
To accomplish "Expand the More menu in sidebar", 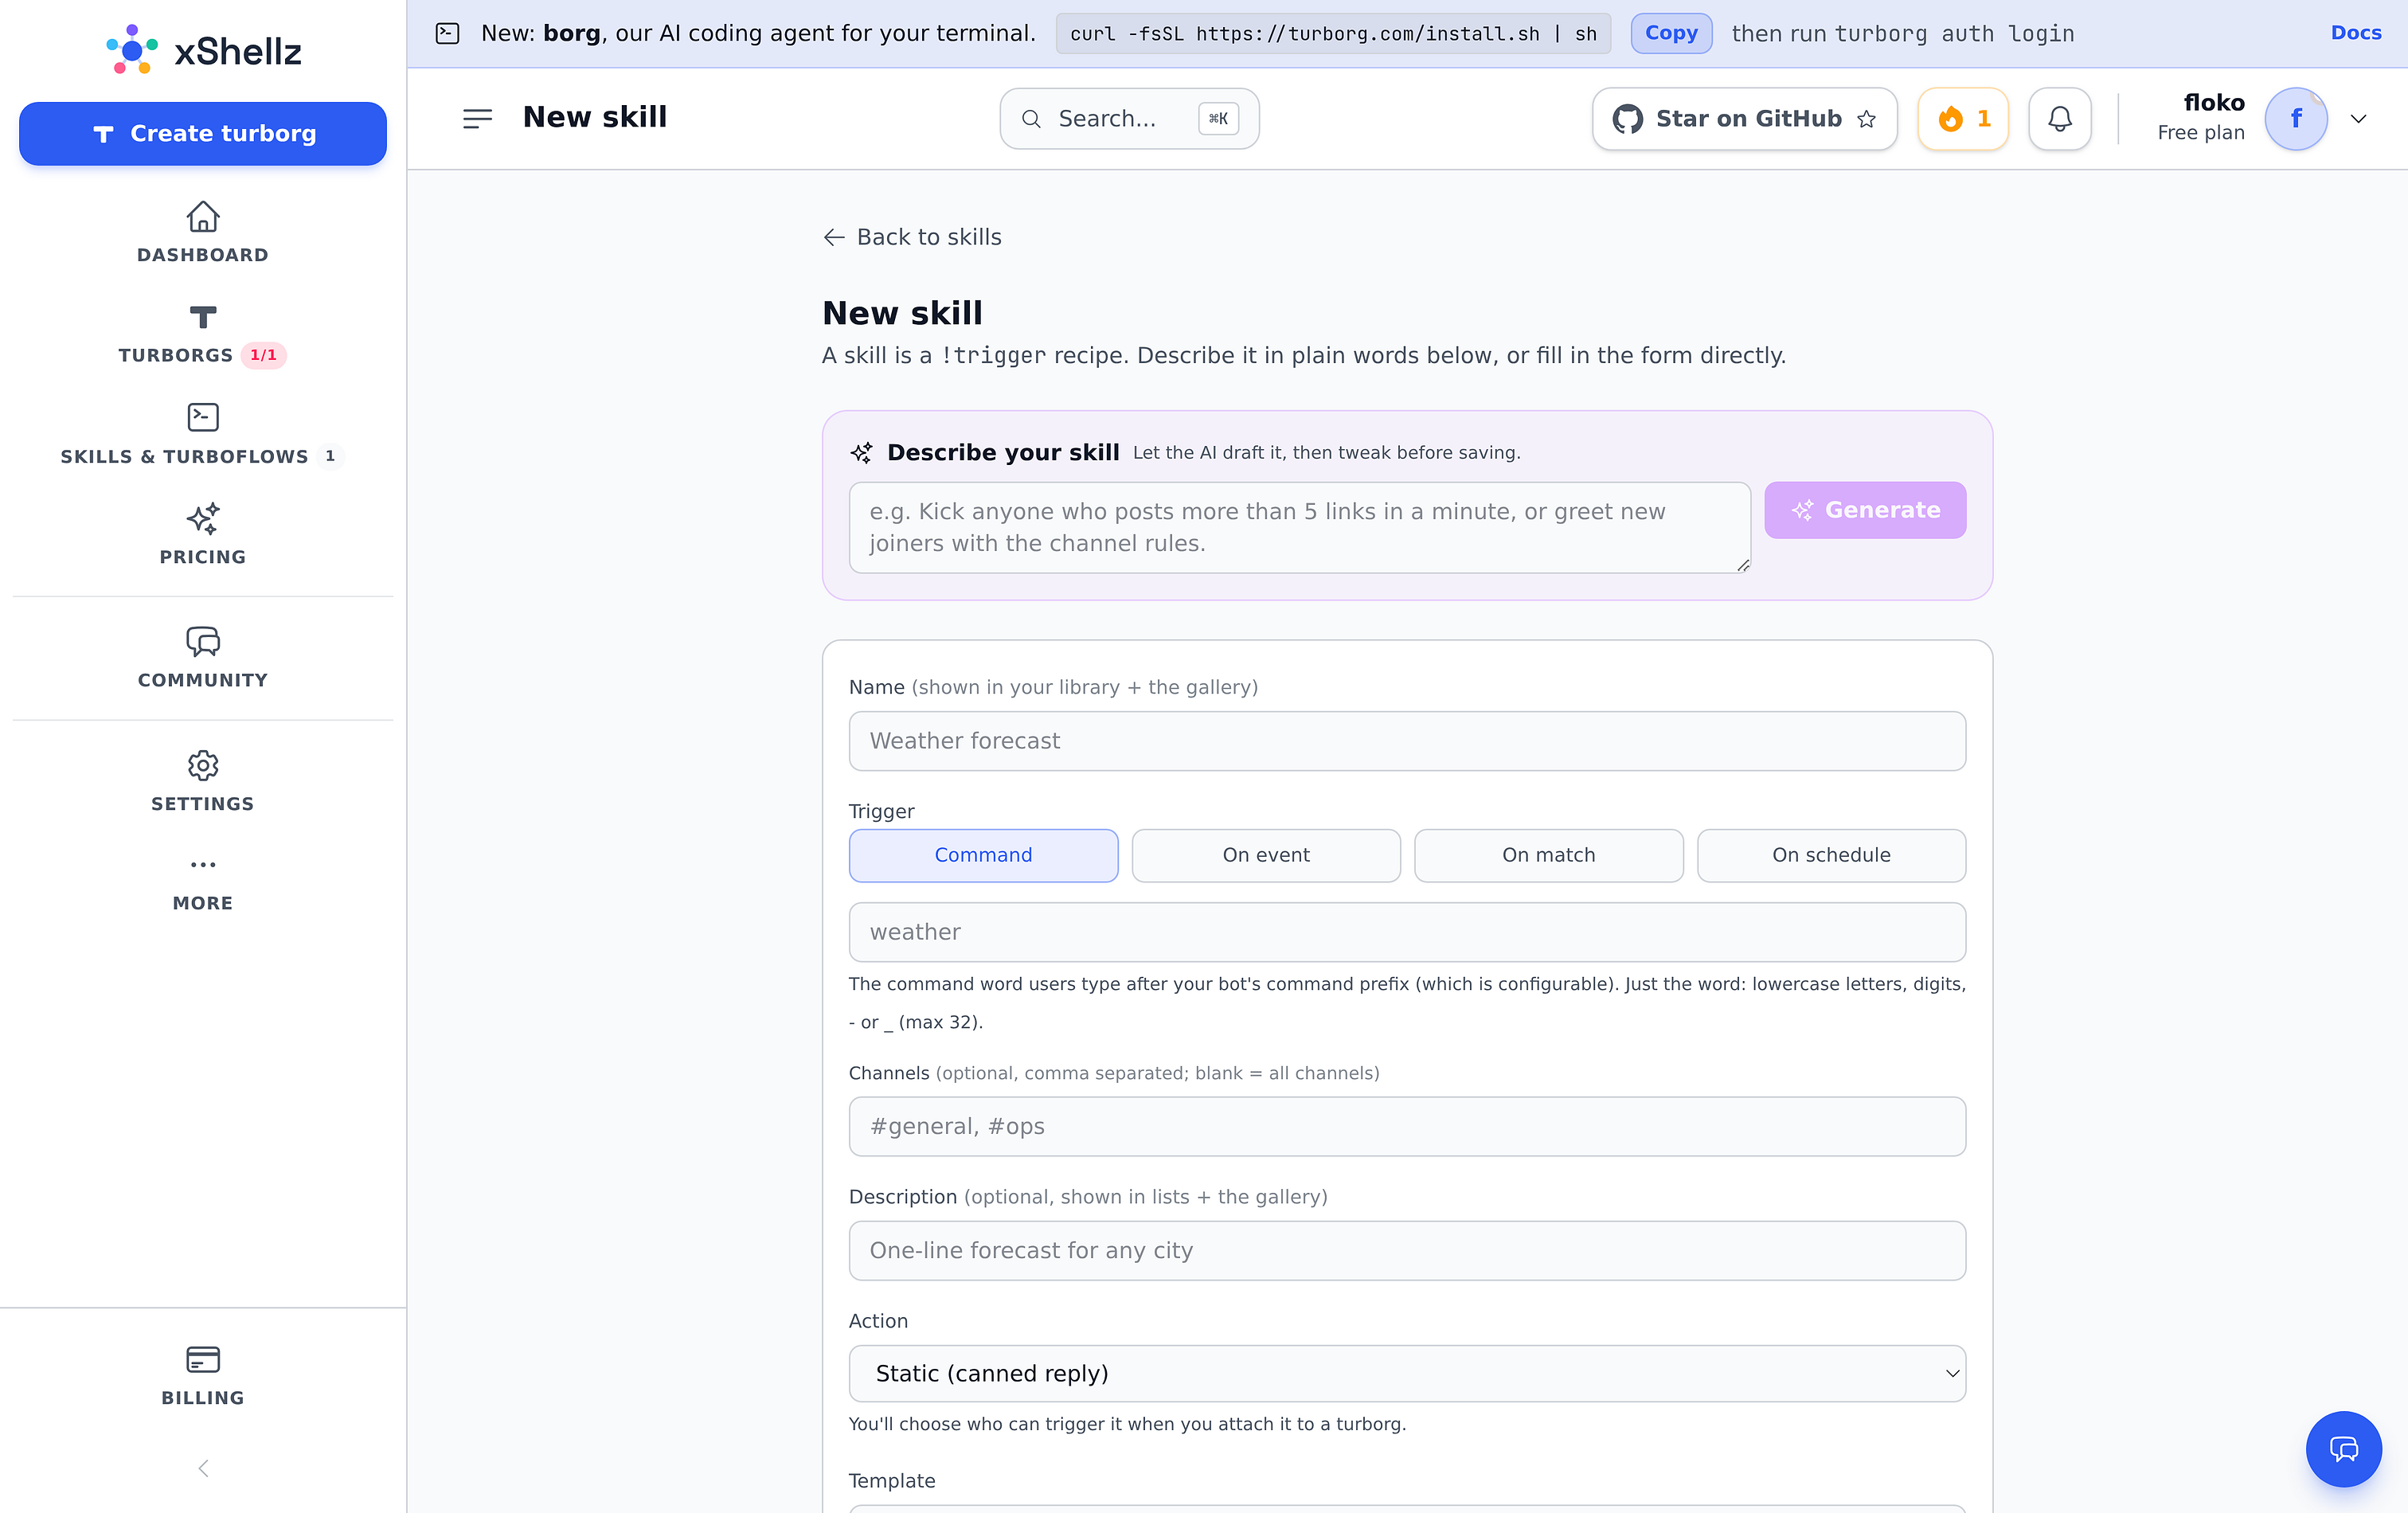I will click(x=203, y=883).
